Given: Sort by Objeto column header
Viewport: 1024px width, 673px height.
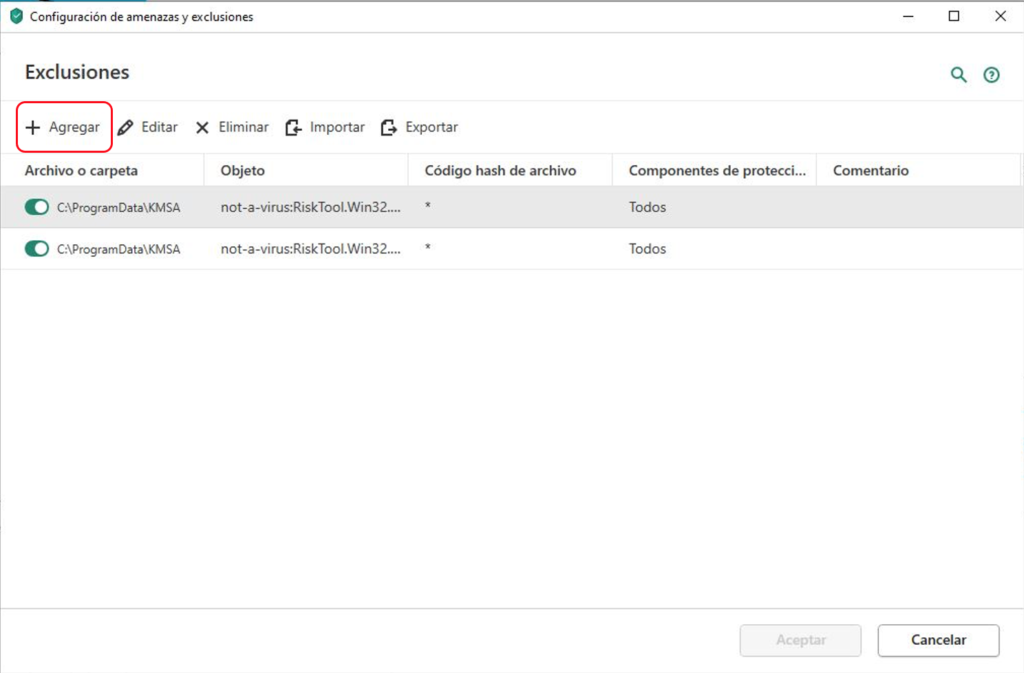Looking at the screenshot, I should click(243, 171).
